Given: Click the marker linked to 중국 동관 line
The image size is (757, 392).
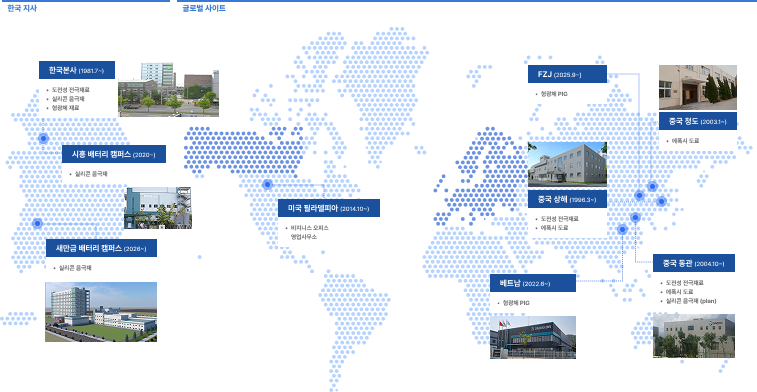Looking at the screenshot, I should click(635, 218).
